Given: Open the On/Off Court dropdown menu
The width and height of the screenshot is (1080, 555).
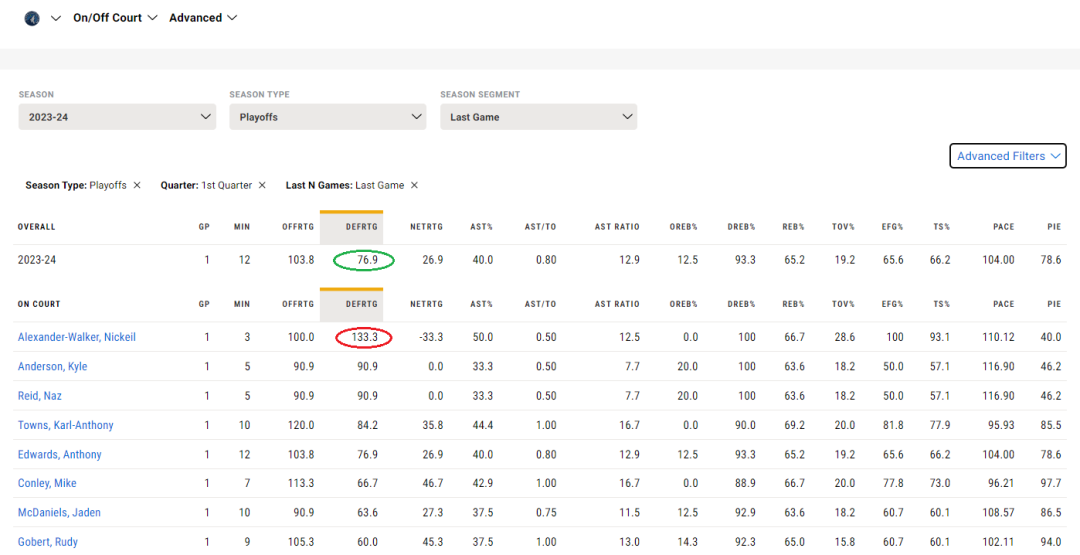Looking at the screenshot, I should click(115, 18).
